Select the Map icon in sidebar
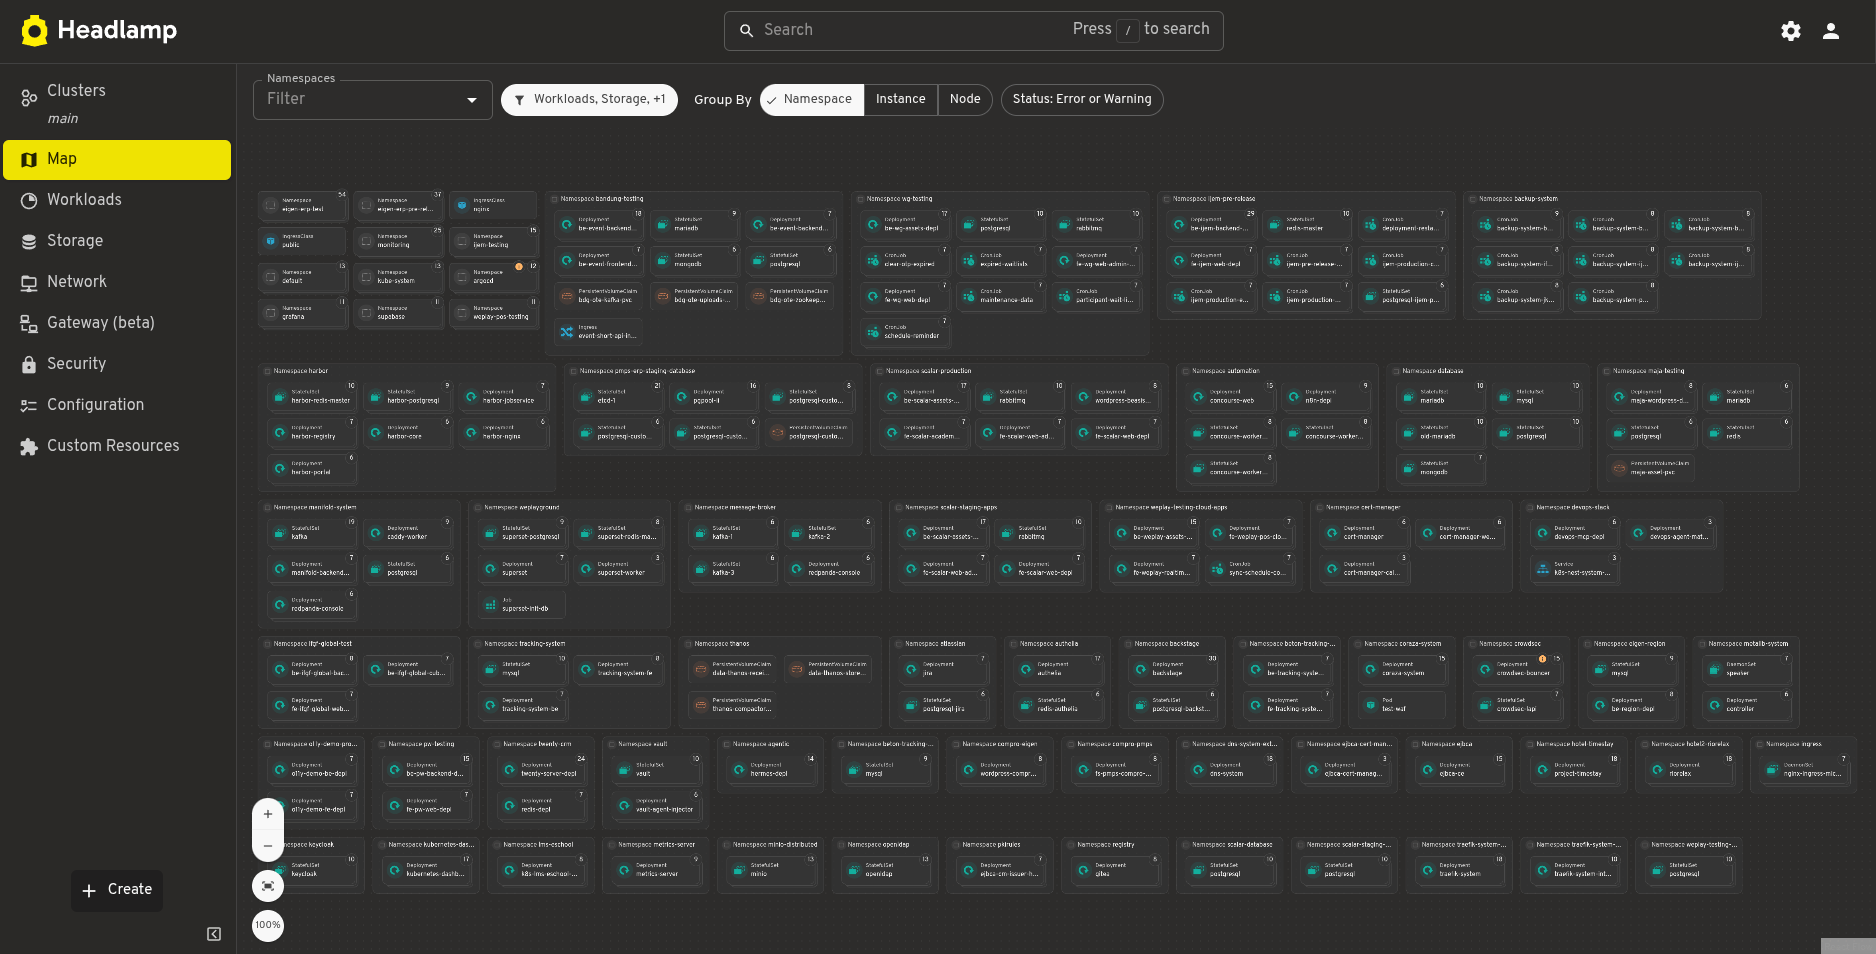Image resolution: width=1876 pixels, height=954 pixels. [x=29, y=160]
